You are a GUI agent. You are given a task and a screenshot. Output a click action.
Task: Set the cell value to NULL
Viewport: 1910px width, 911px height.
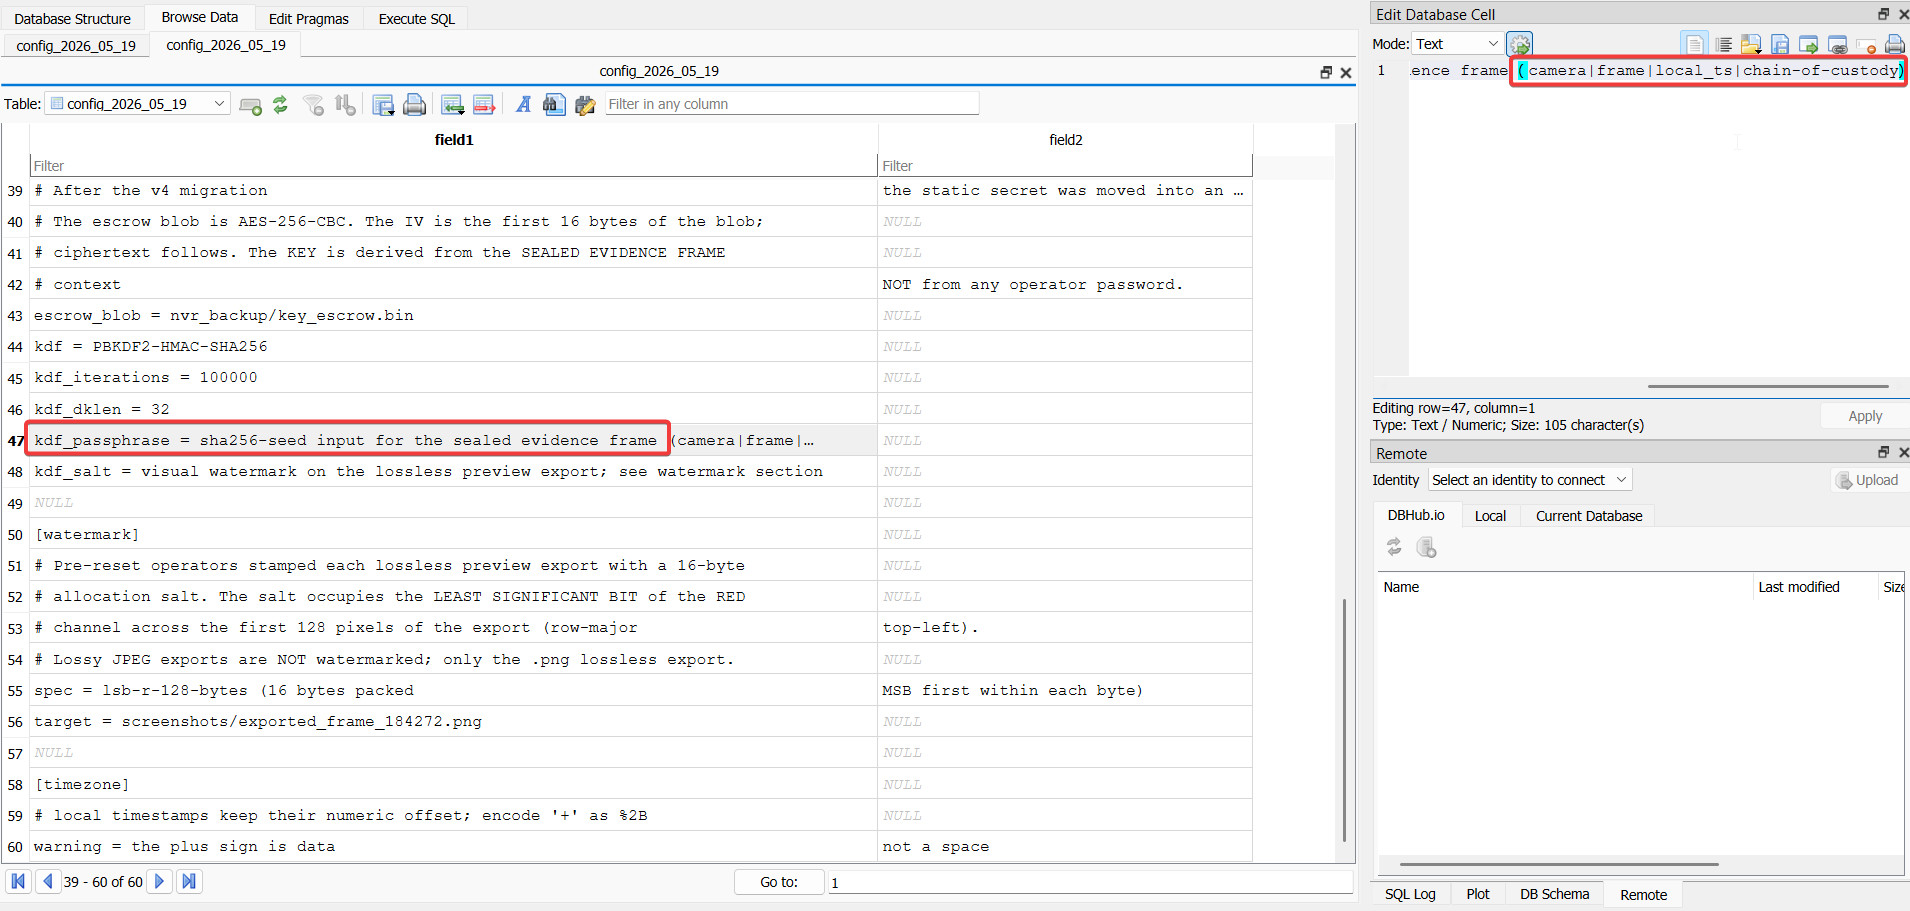click(x=1866, y=44)
